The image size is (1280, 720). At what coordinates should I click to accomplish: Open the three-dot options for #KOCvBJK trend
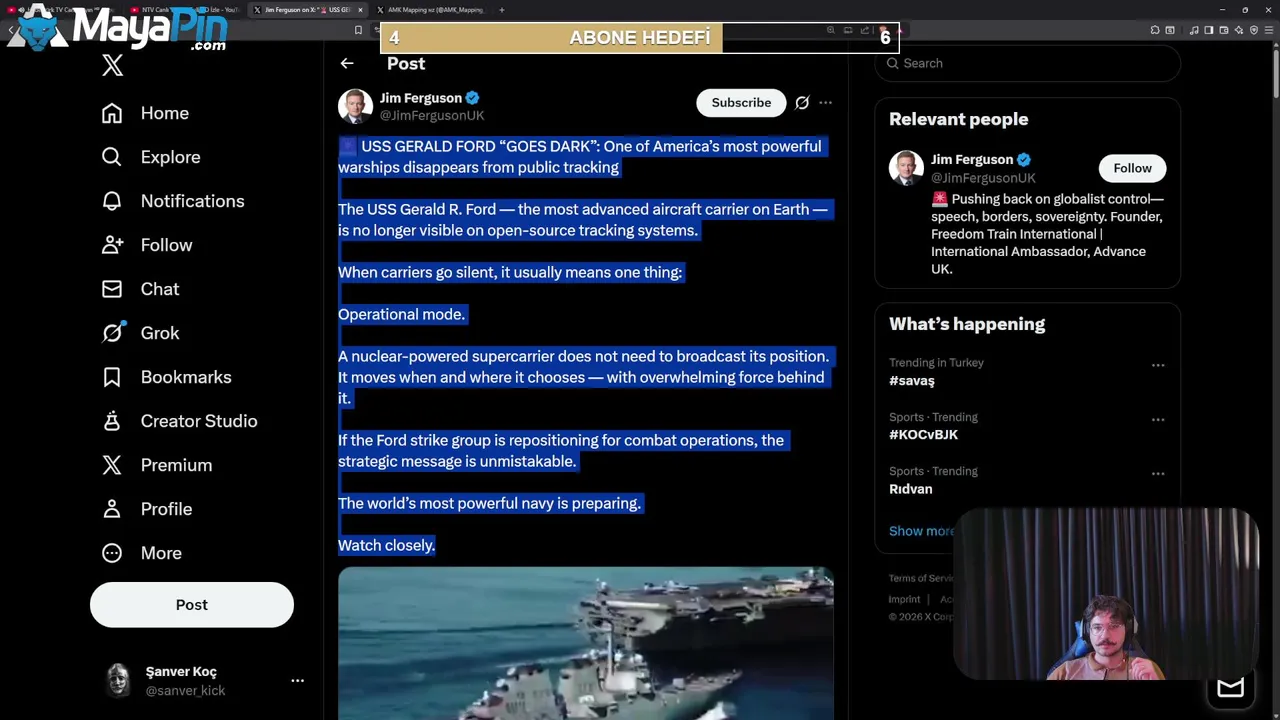[1158, 419]
